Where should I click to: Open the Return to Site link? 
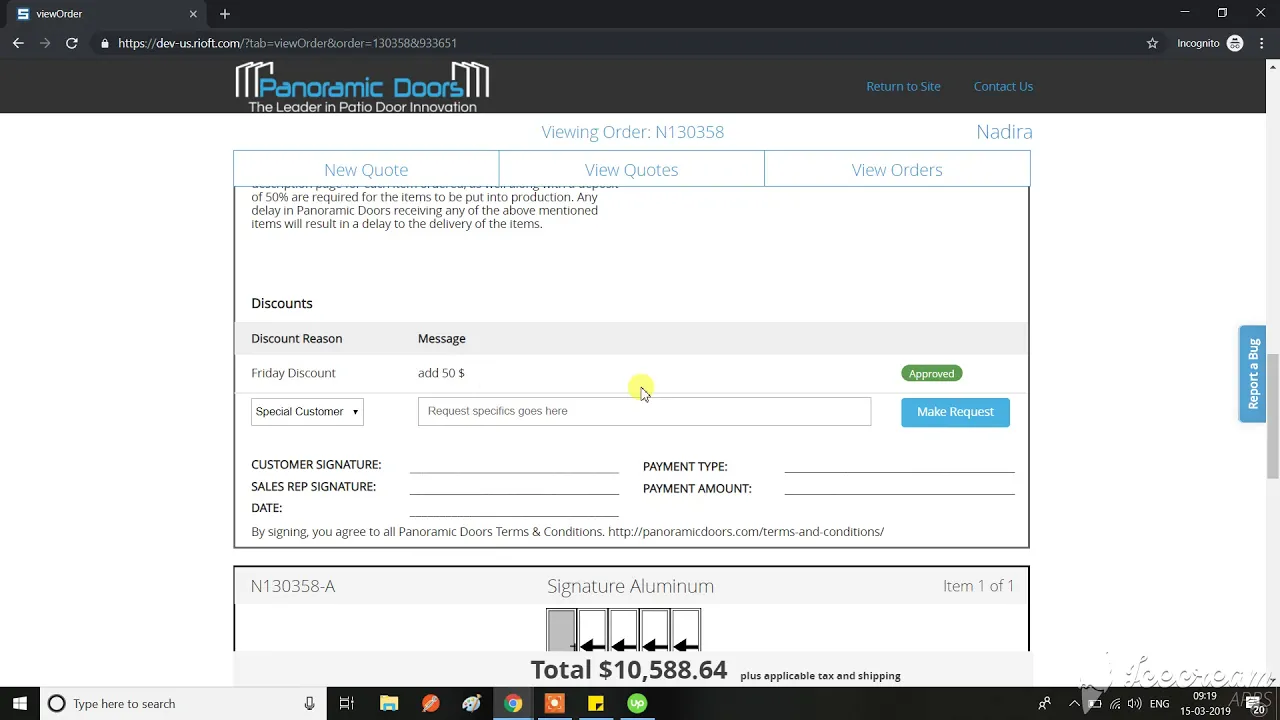point(903,86)
